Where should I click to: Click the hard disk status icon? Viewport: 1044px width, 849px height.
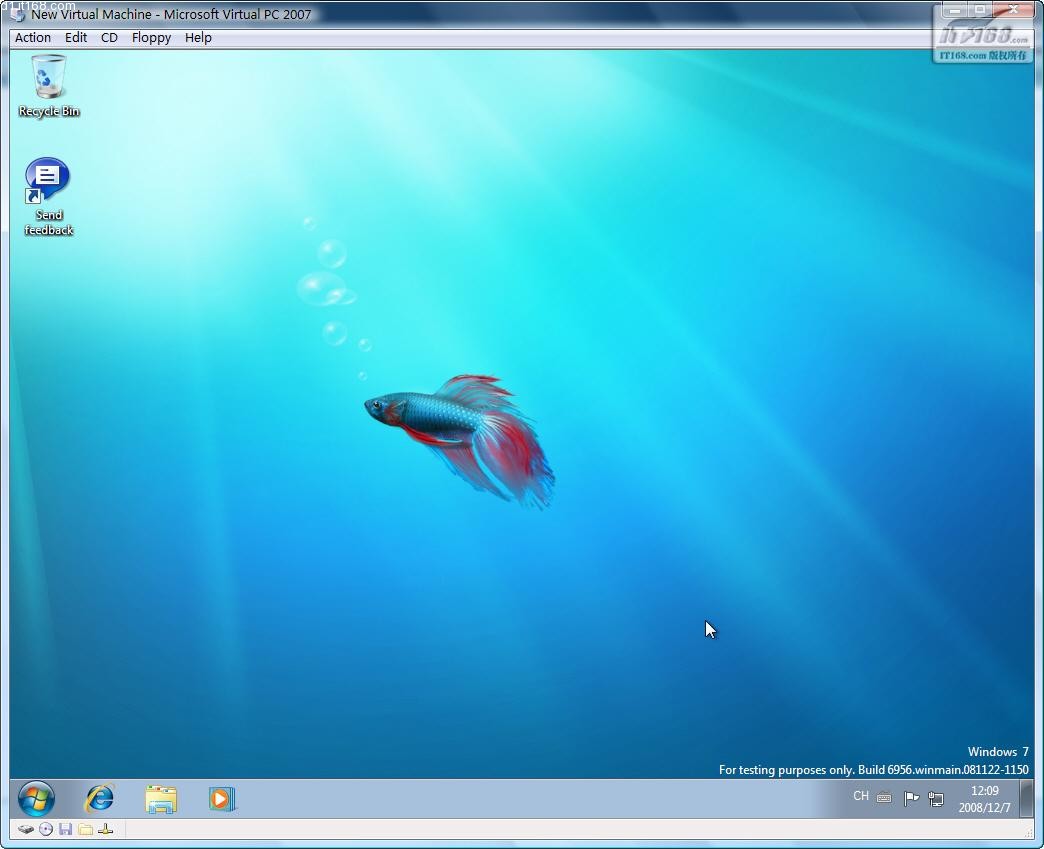[25, 830]
